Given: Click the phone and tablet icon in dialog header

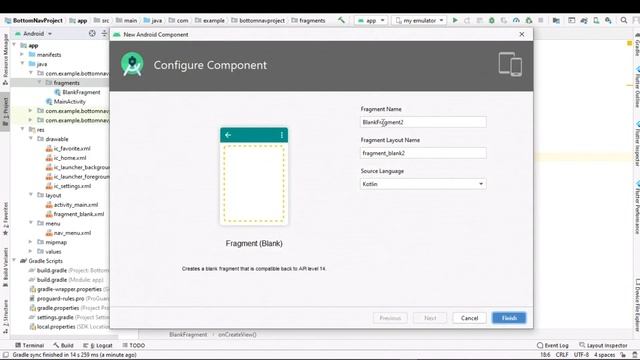Looking at the screenshot, I should pos(510,64).
